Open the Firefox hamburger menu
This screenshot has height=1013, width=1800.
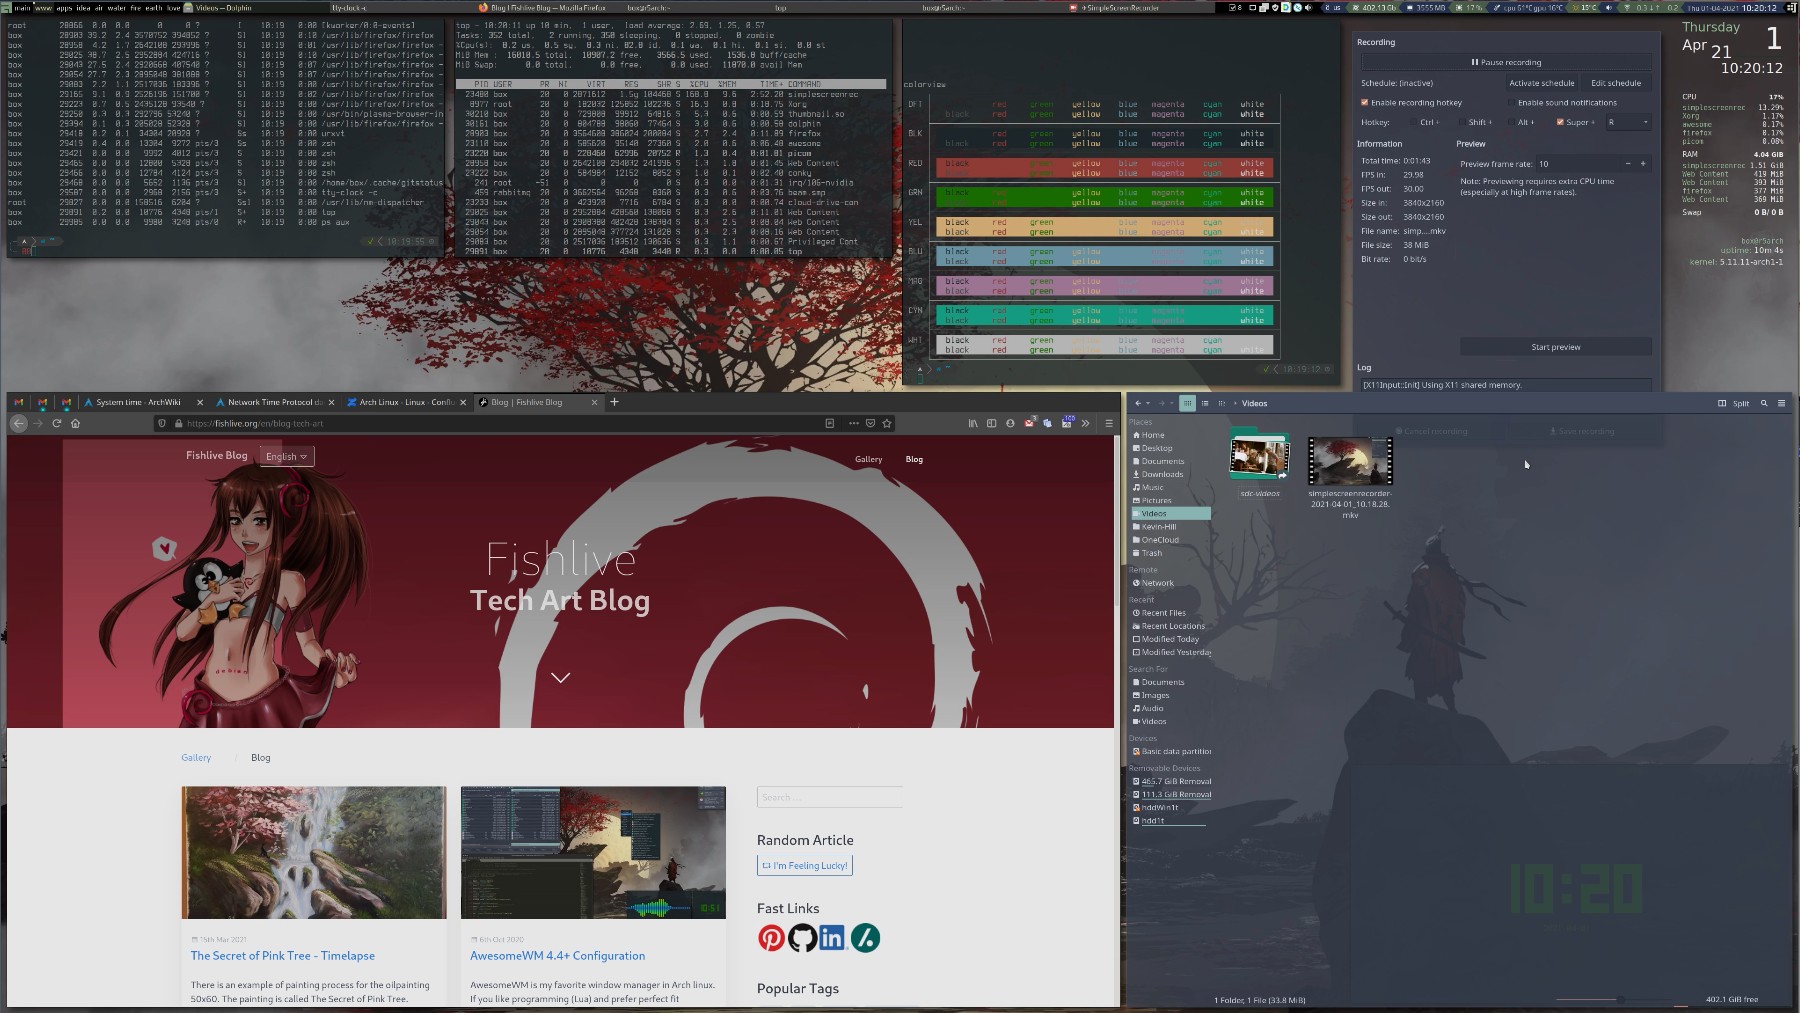[1109, 423]
